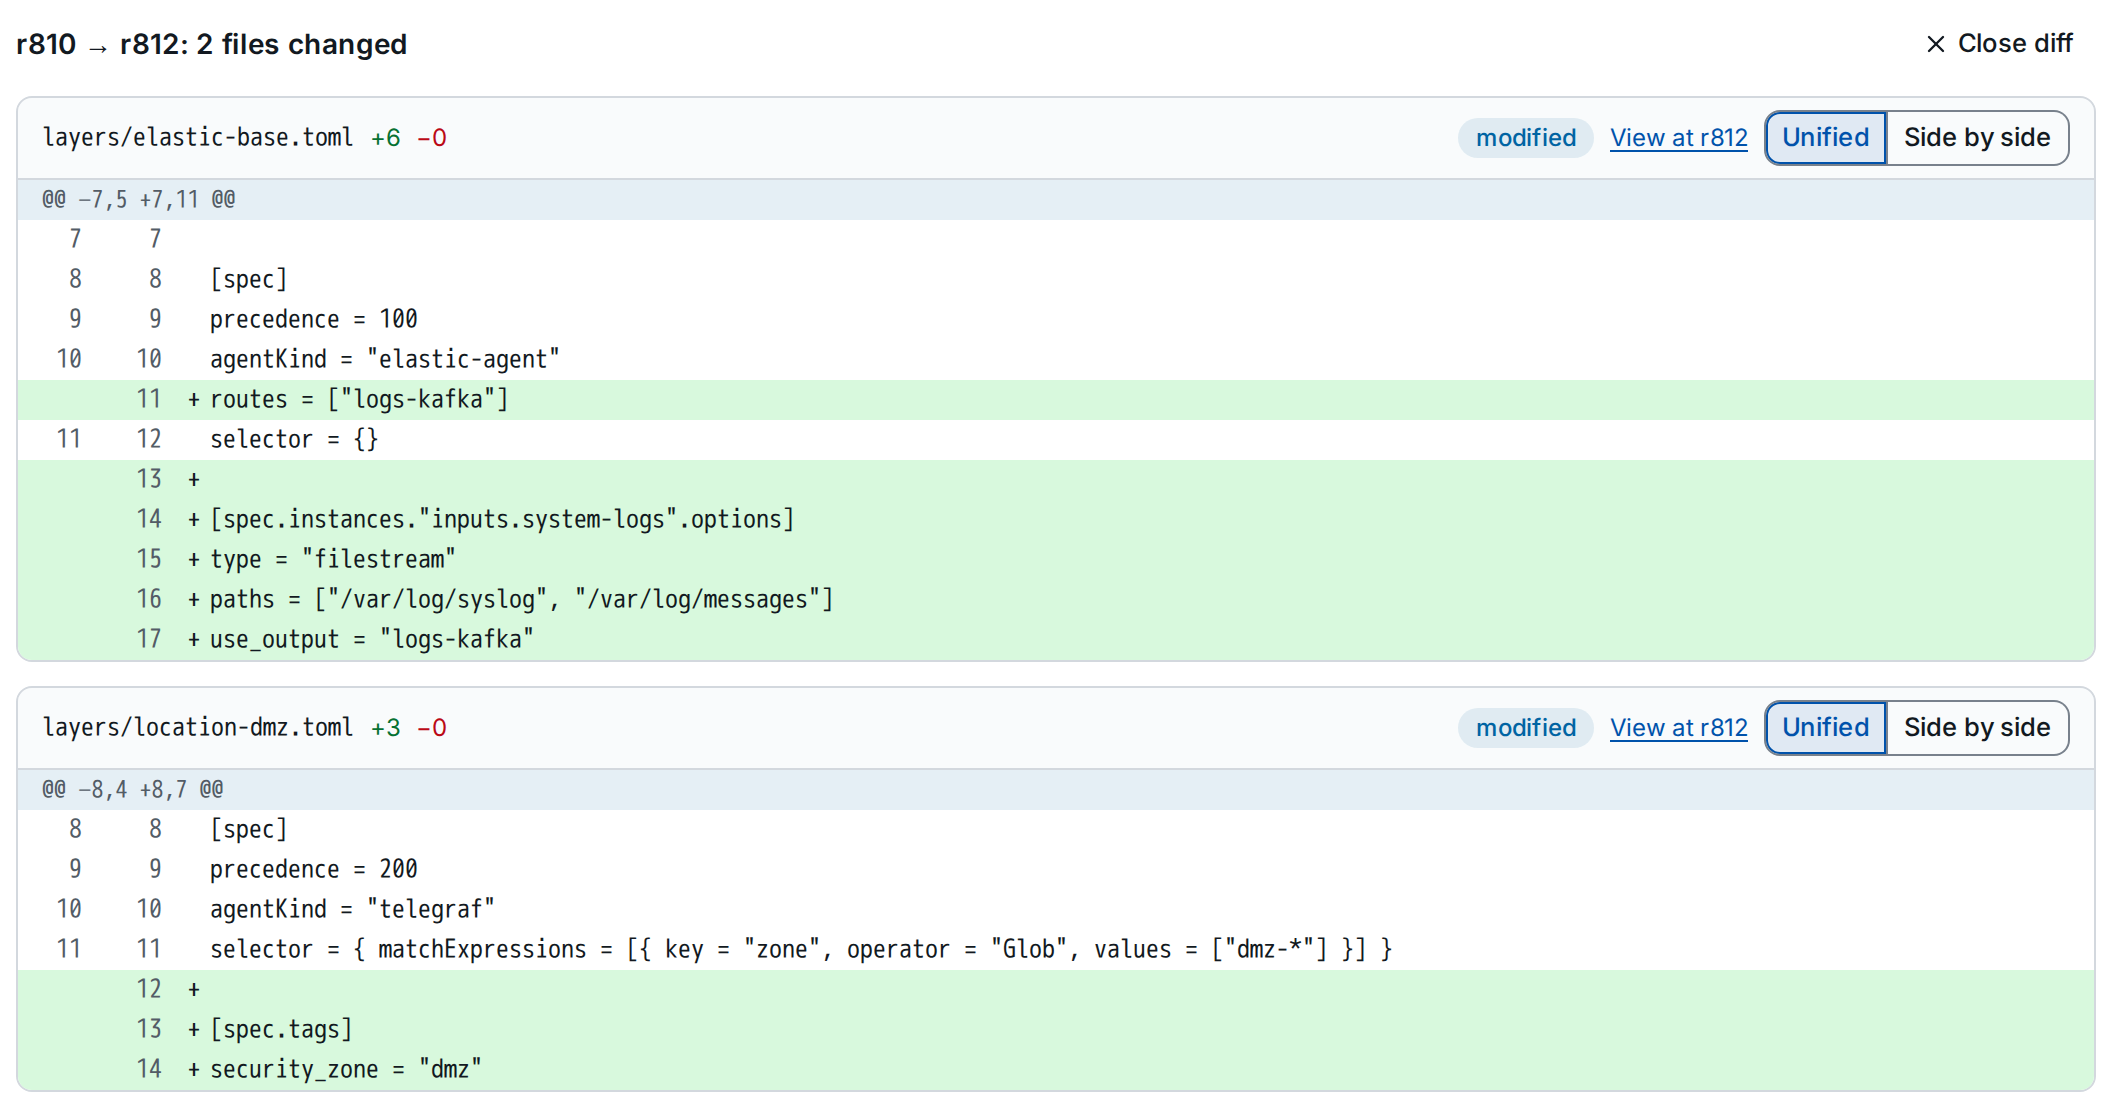
Task: Switch elastic-base.toml diff to Unified view
Action: point(1825,138)
